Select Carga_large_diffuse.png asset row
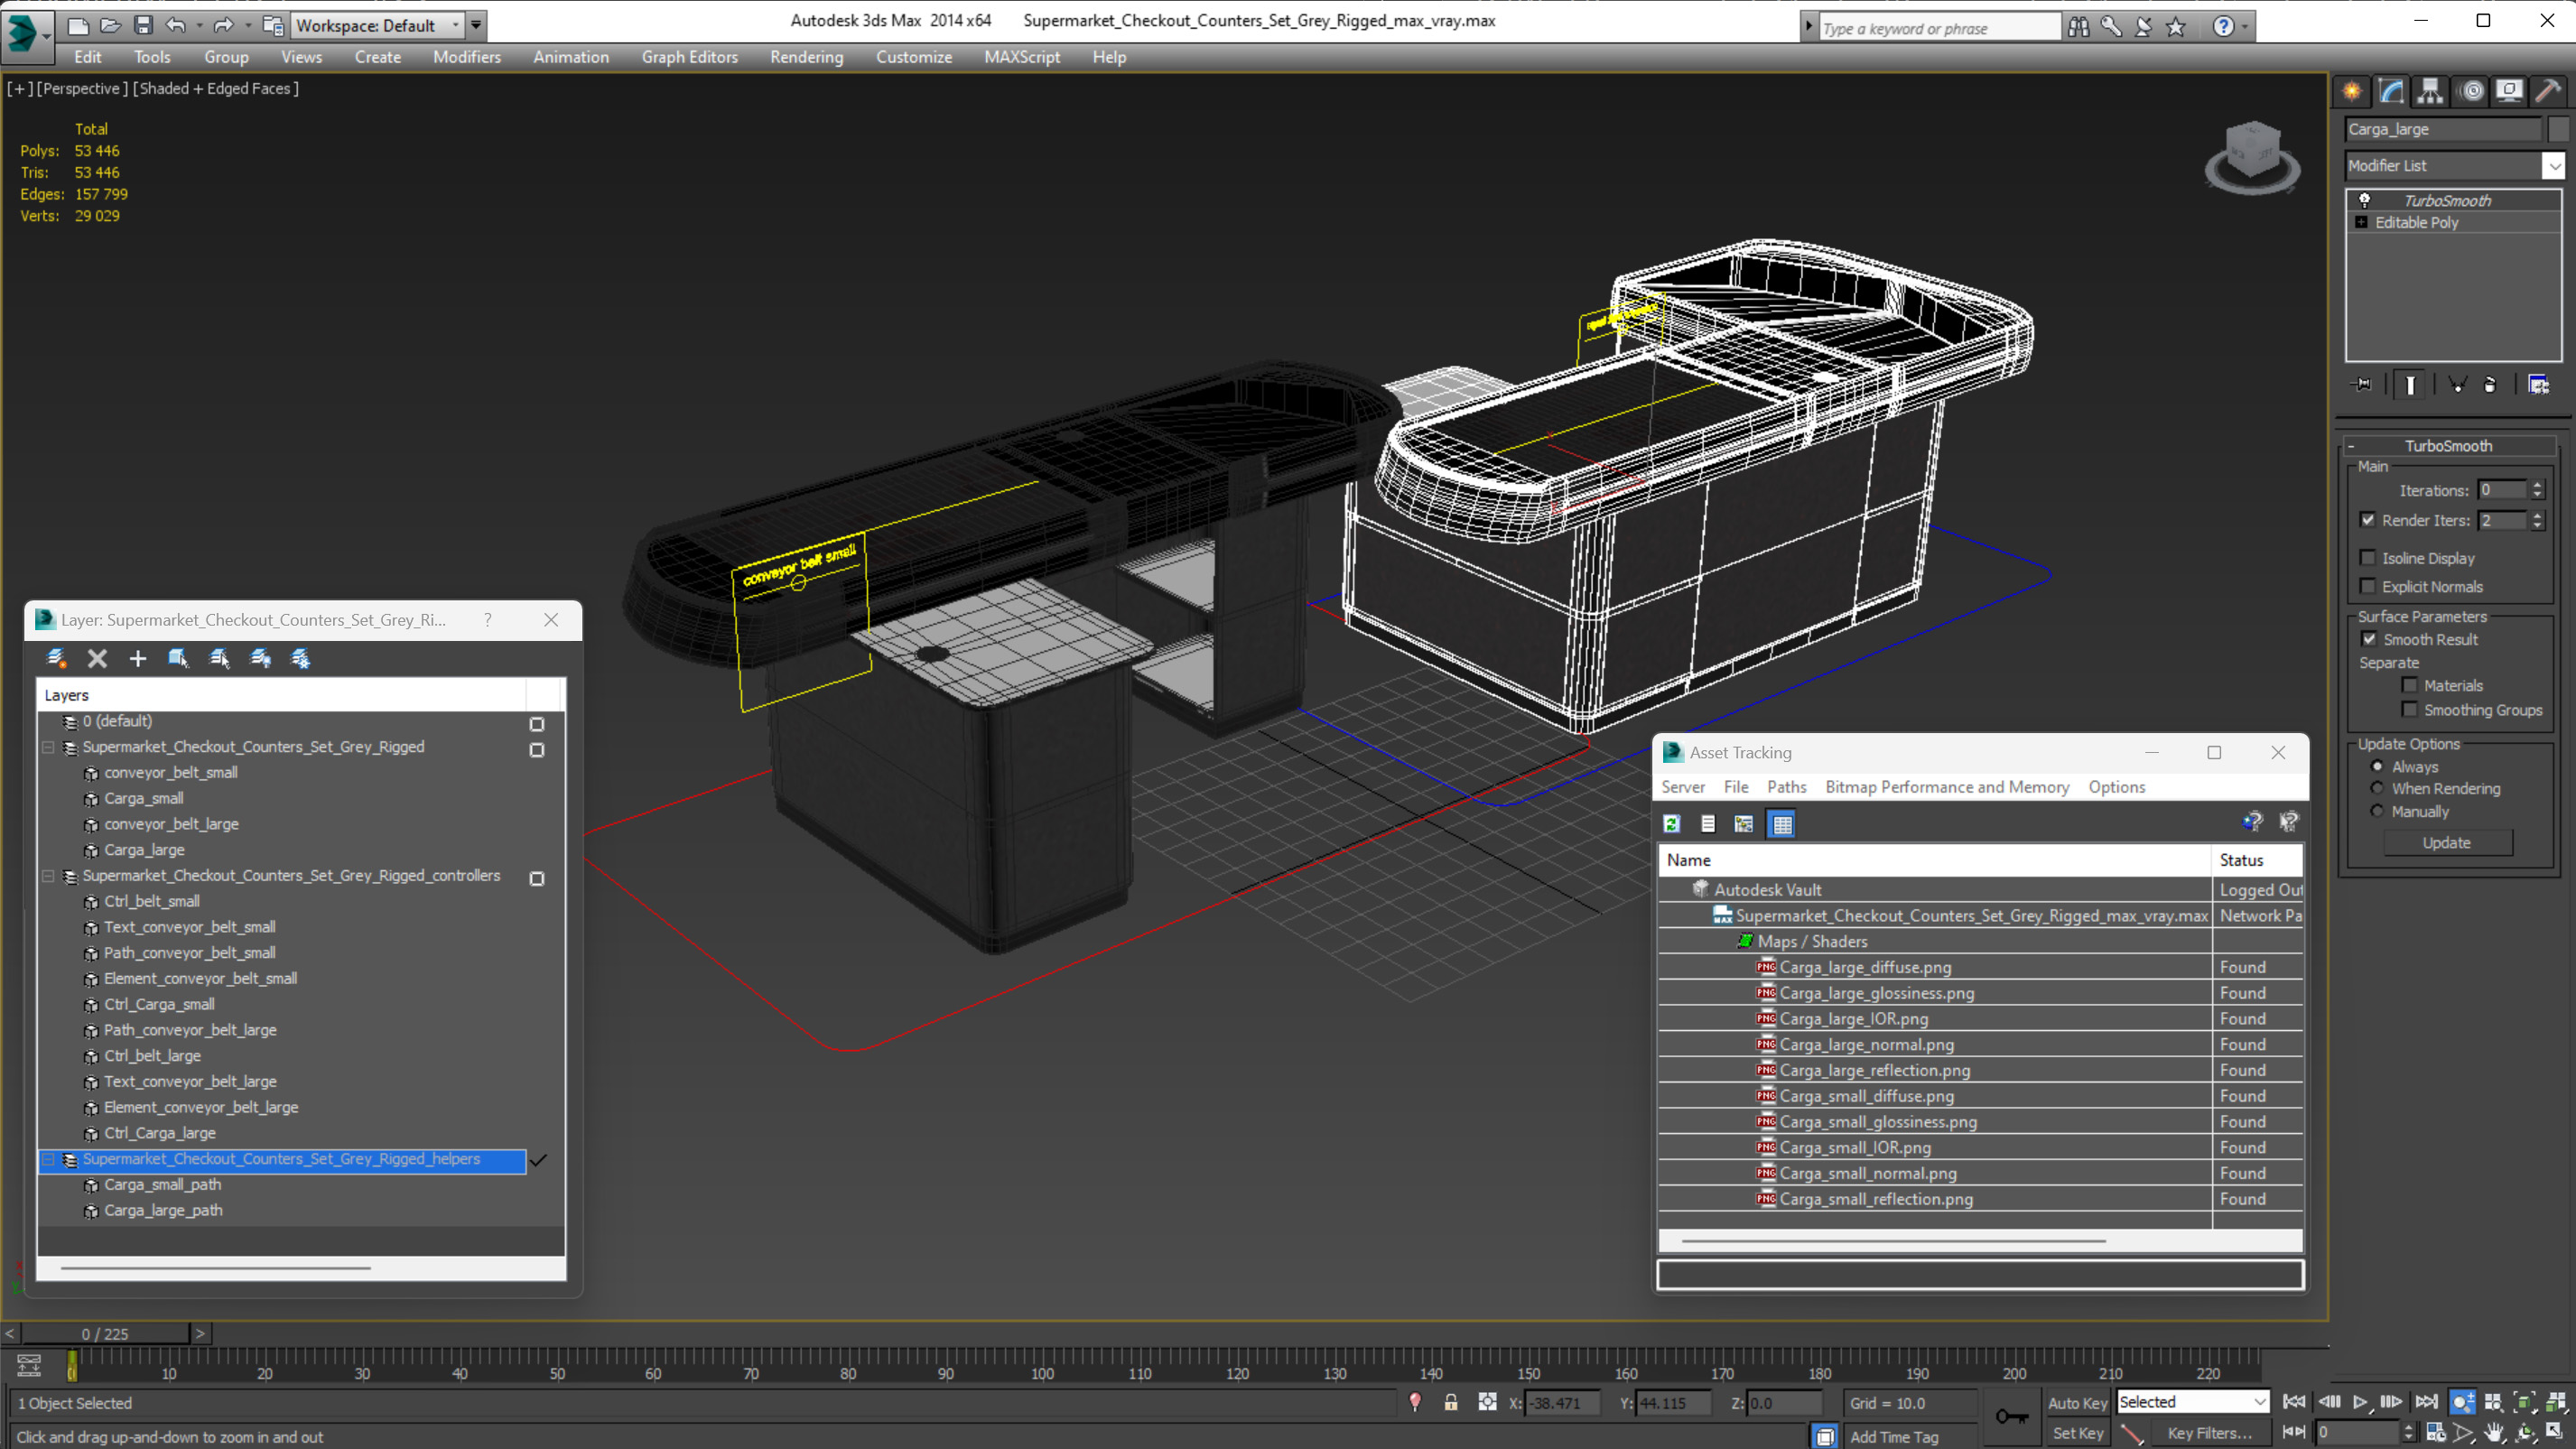This screenshot has height=1449, width=2576. (1980, 967)
